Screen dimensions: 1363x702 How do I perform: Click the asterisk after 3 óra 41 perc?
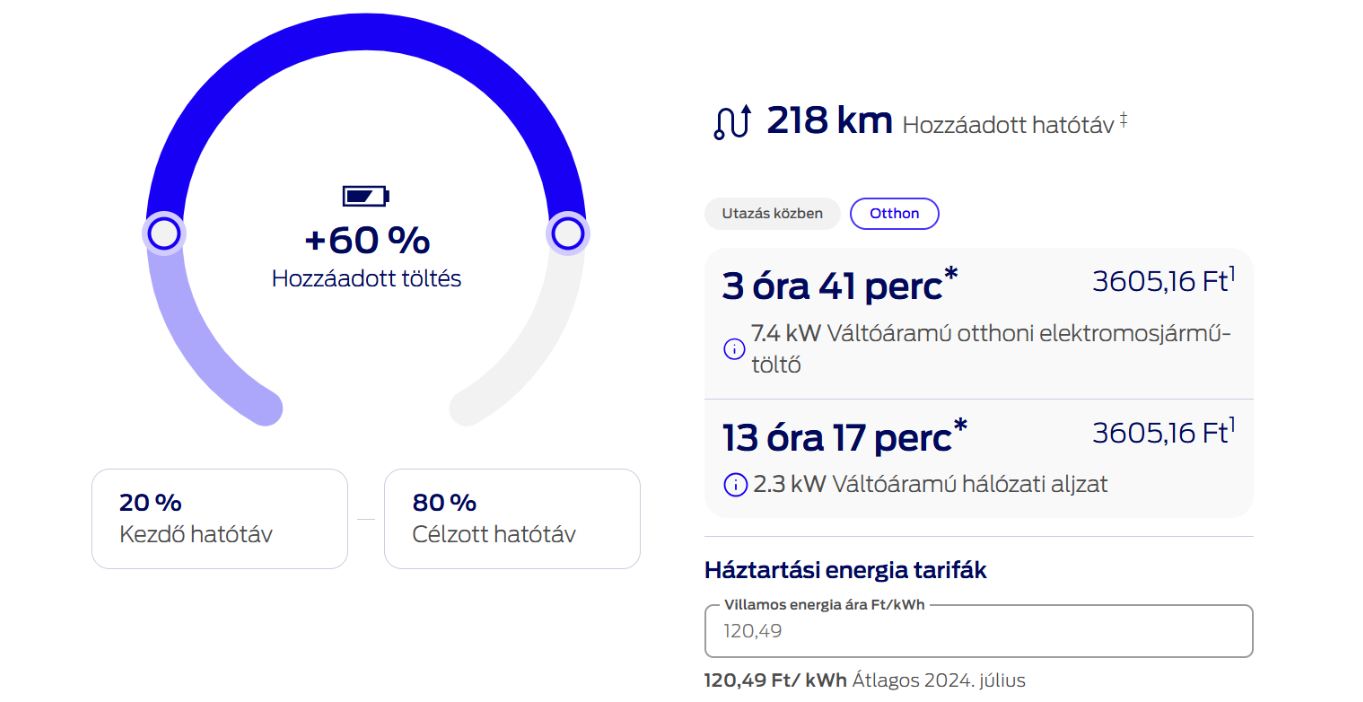pyautogui.click(x=951, y=275)
